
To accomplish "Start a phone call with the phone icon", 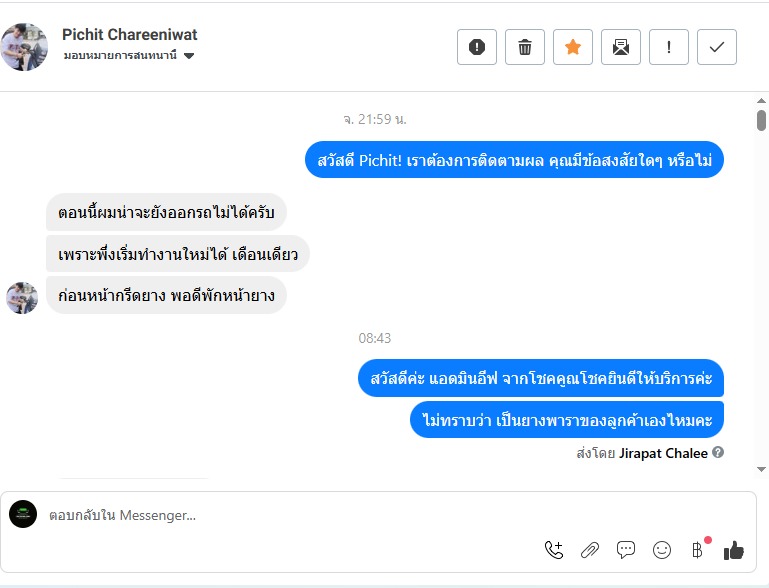I will (553, 549).
